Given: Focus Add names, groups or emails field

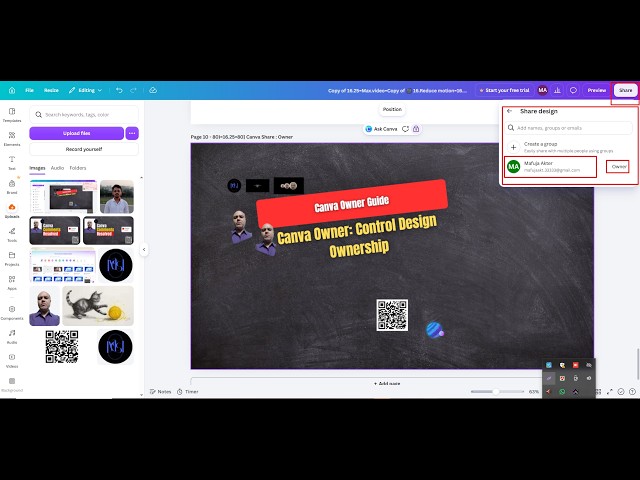Looking at the screenshot, I should tap(568, 128).
